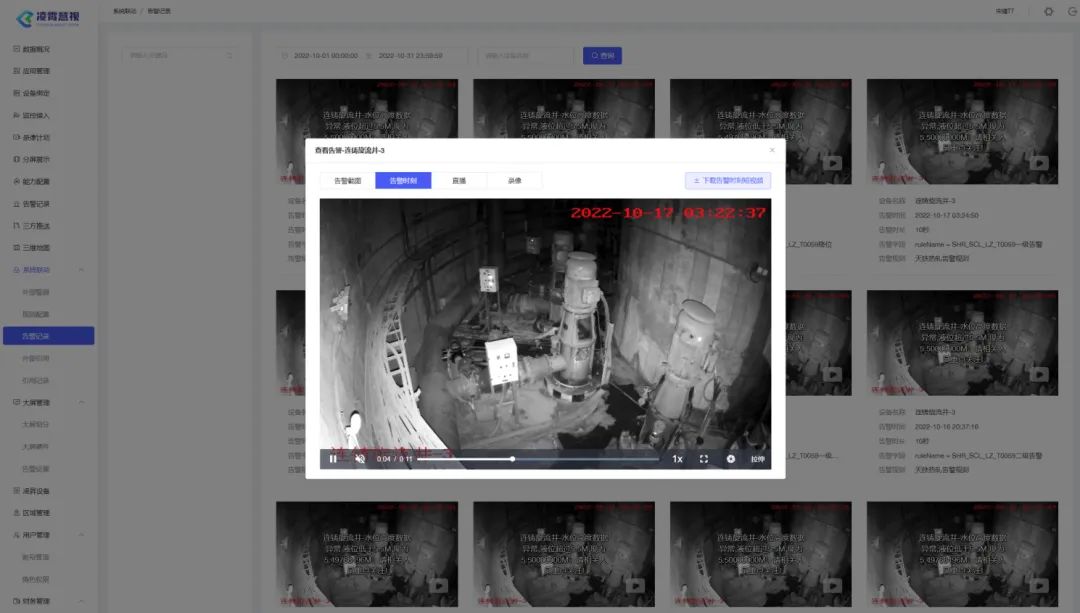
Task: Download the alarm moment video
Action: 728,180
